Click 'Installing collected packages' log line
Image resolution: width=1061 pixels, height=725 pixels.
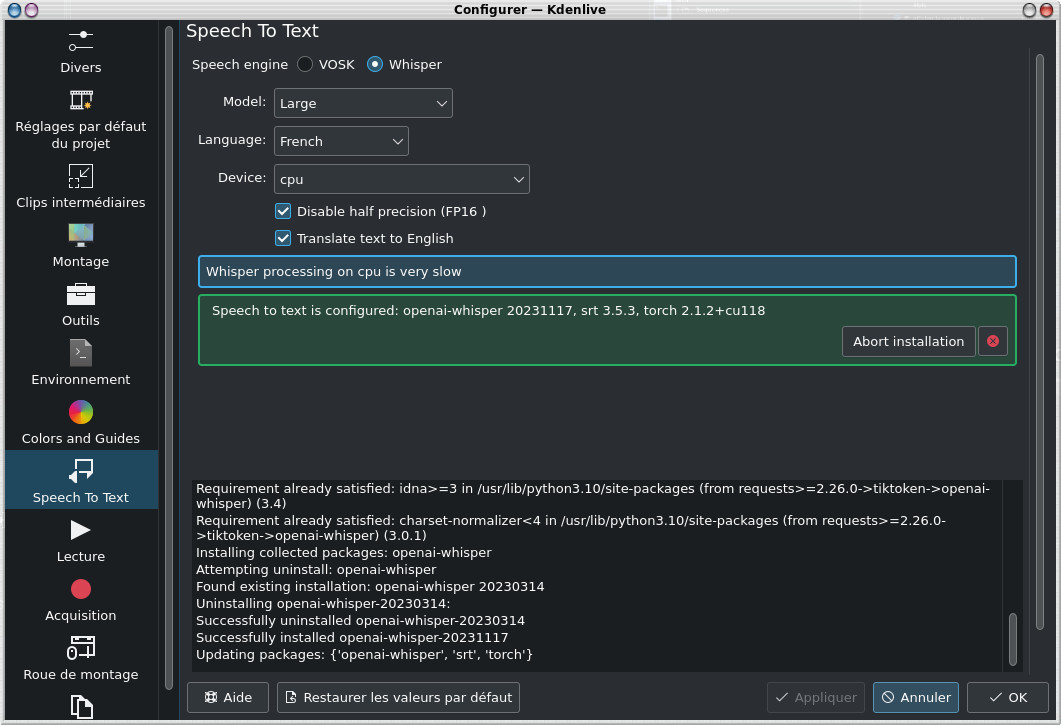344,553
